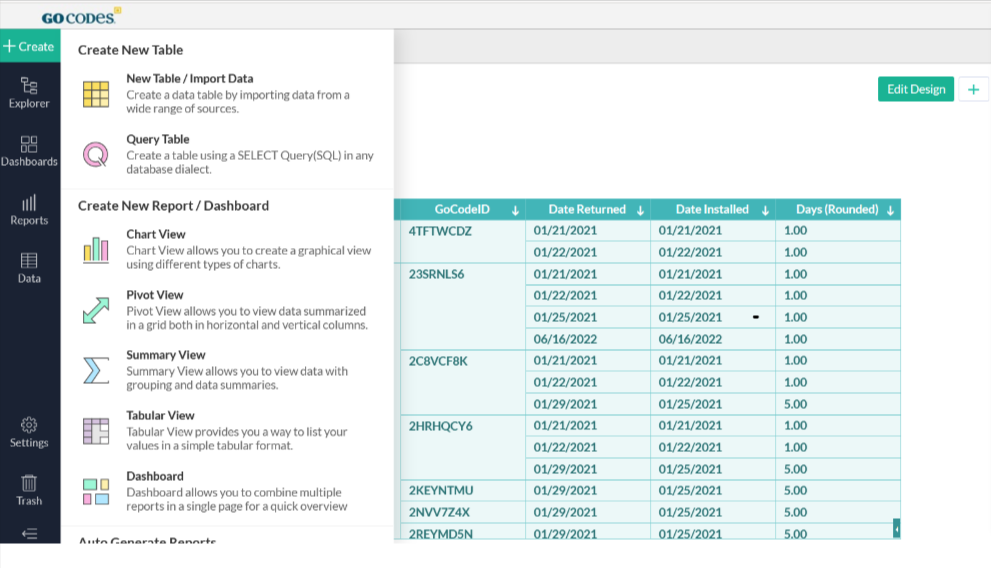
Task: Click the Edit Design button
Action: [x=916, y=89]
